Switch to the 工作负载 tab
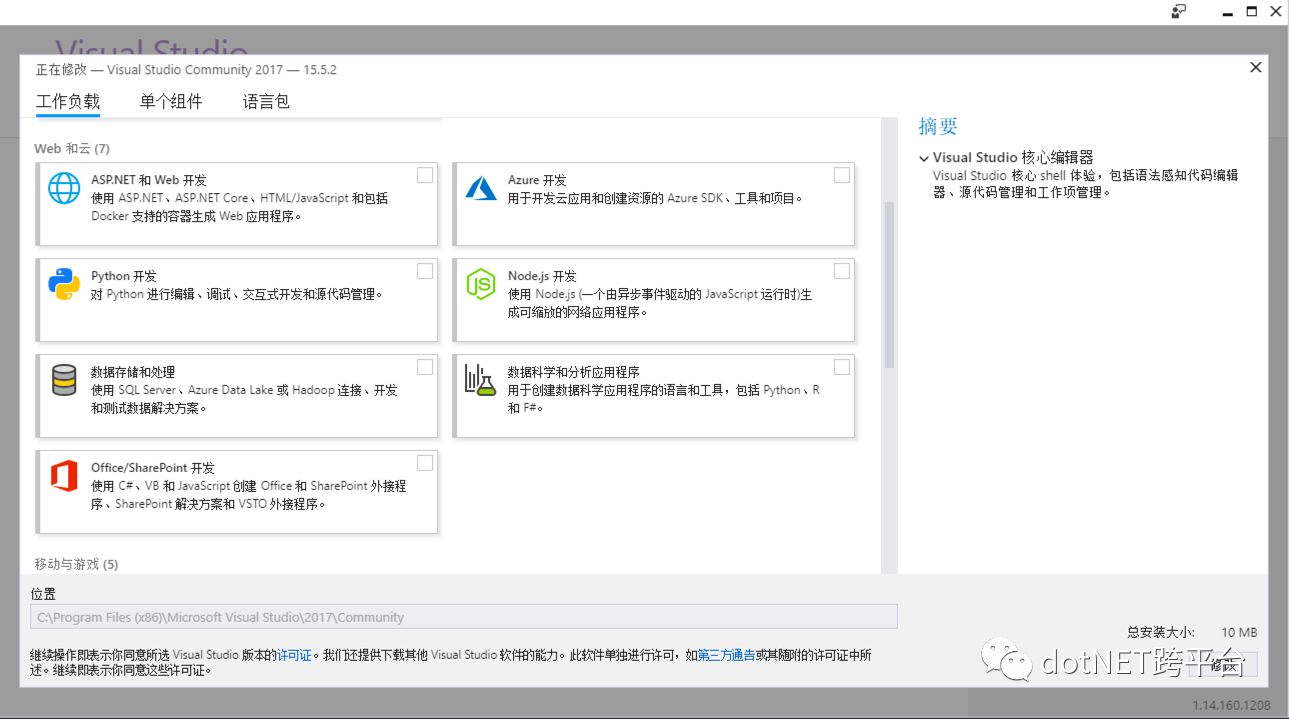This screenshot has width=1289, height=719. click(68, 101)
